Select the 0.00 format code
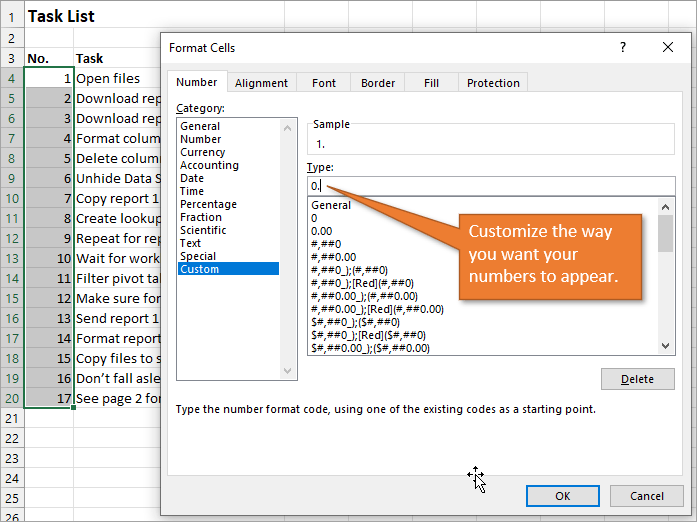The width and height of the screenshot is (697, 522). point(323,231)
